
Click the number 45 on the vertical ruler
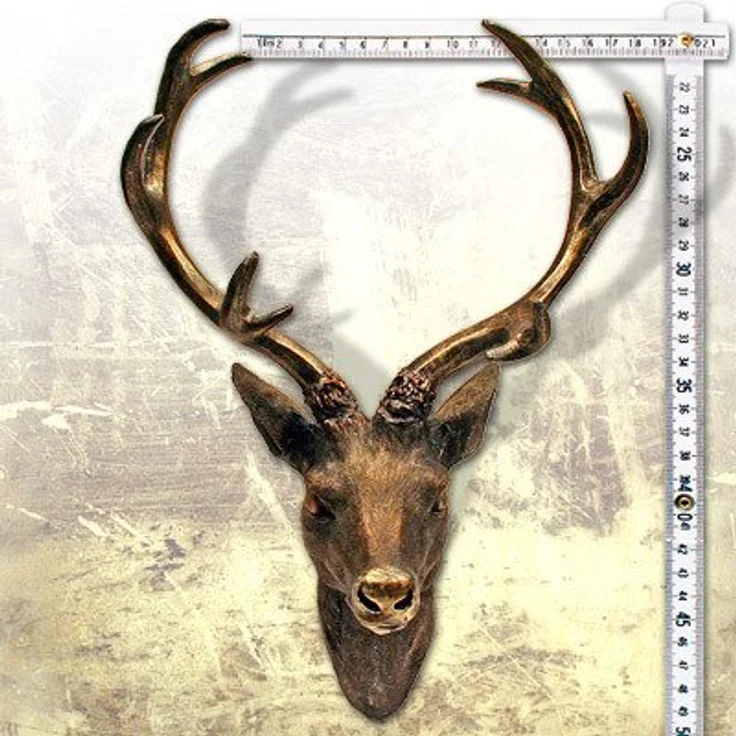point(683,619)
